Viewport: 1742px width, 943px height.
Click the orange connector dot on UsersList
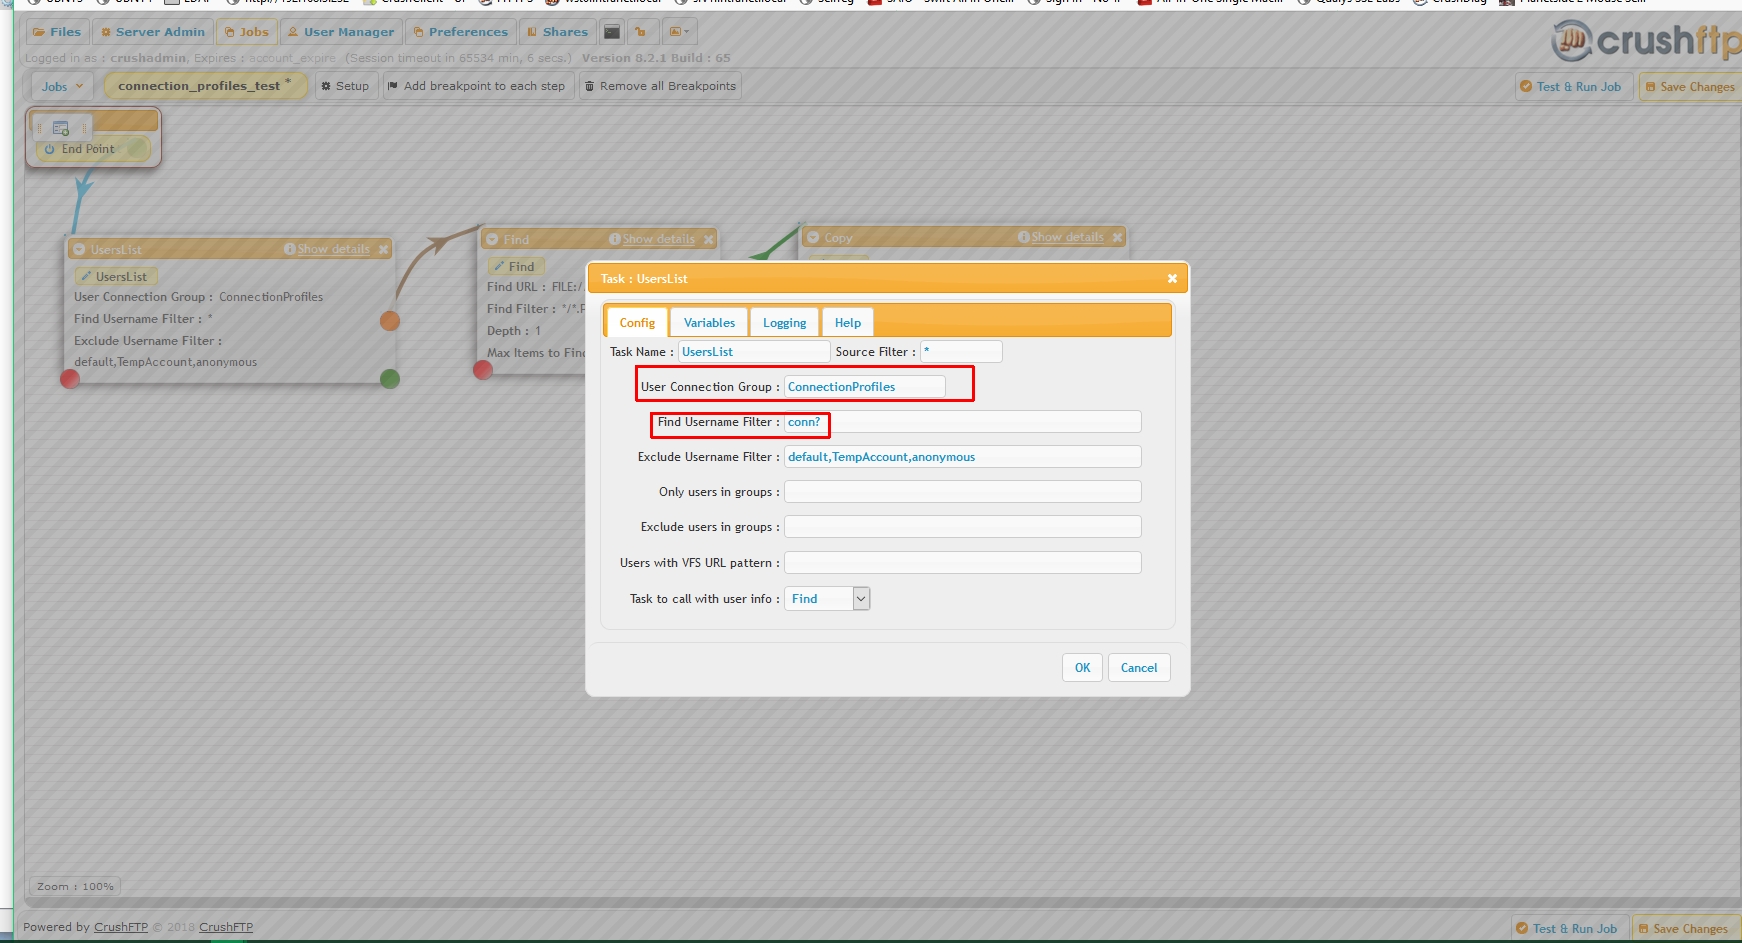[x=390, y=320]
